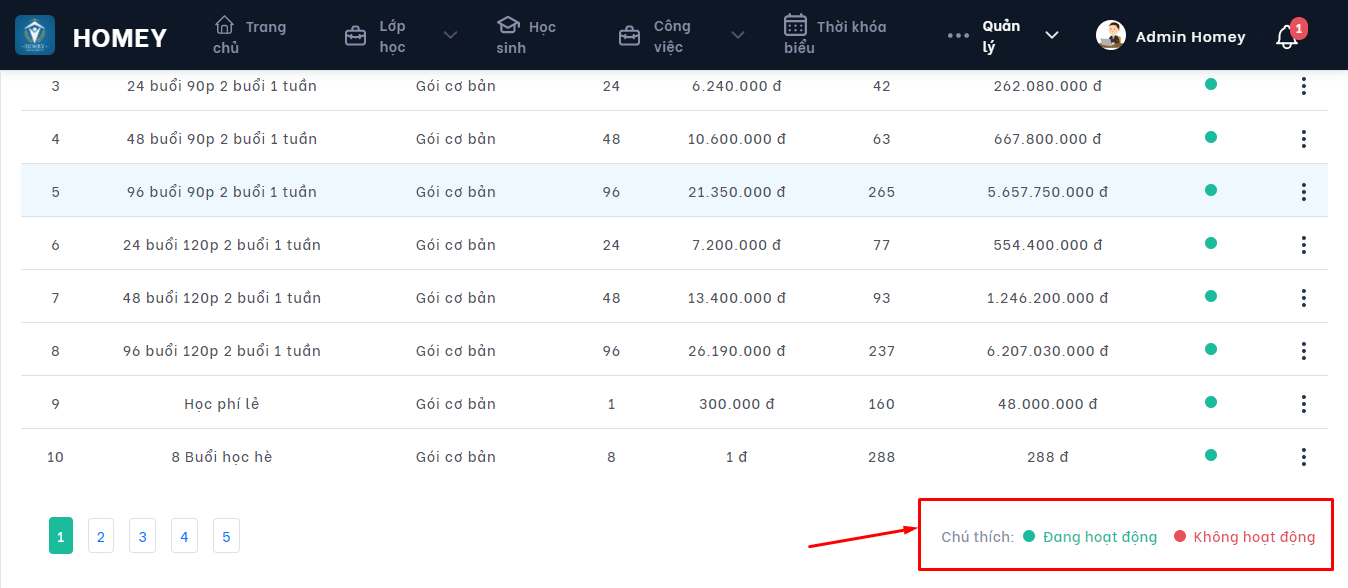Click the Admin Homey avatar
Image resolution: width=1348 pixels, height=588 pixels.
coord(1111,36)
